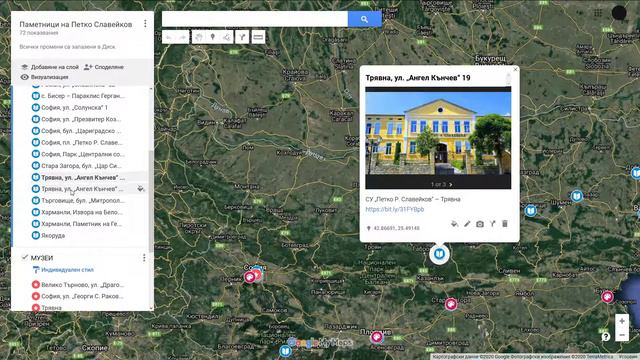
Task: Zoom in with the plus button
Action: [622, 321]
